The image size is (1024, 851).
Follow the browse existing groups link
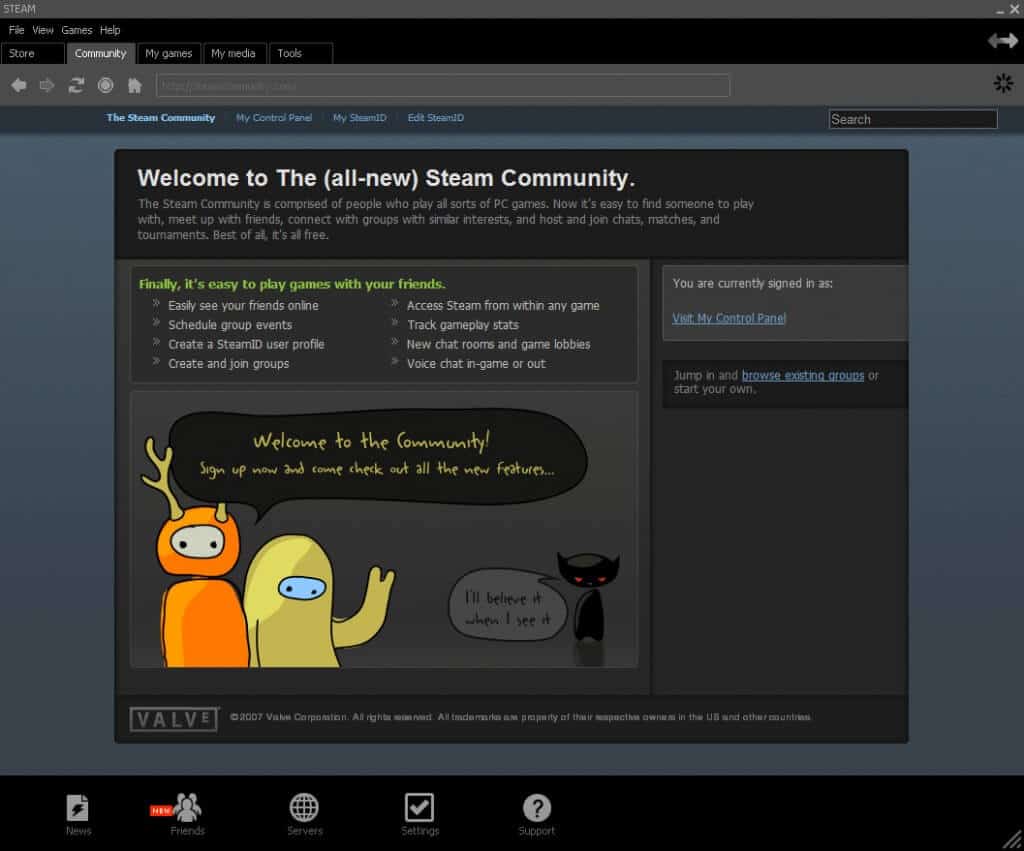tap(803, 376)
